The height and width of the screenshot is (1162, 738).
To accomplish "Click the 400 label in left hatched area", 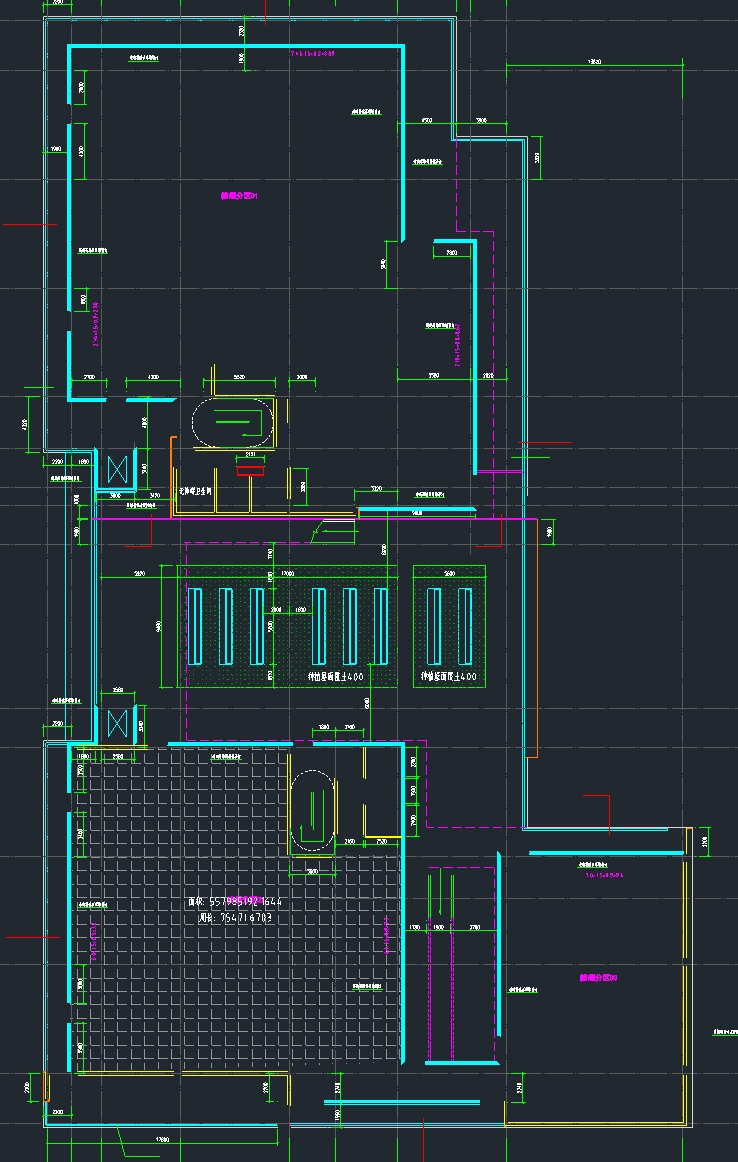I will click(x=336, y=677).
